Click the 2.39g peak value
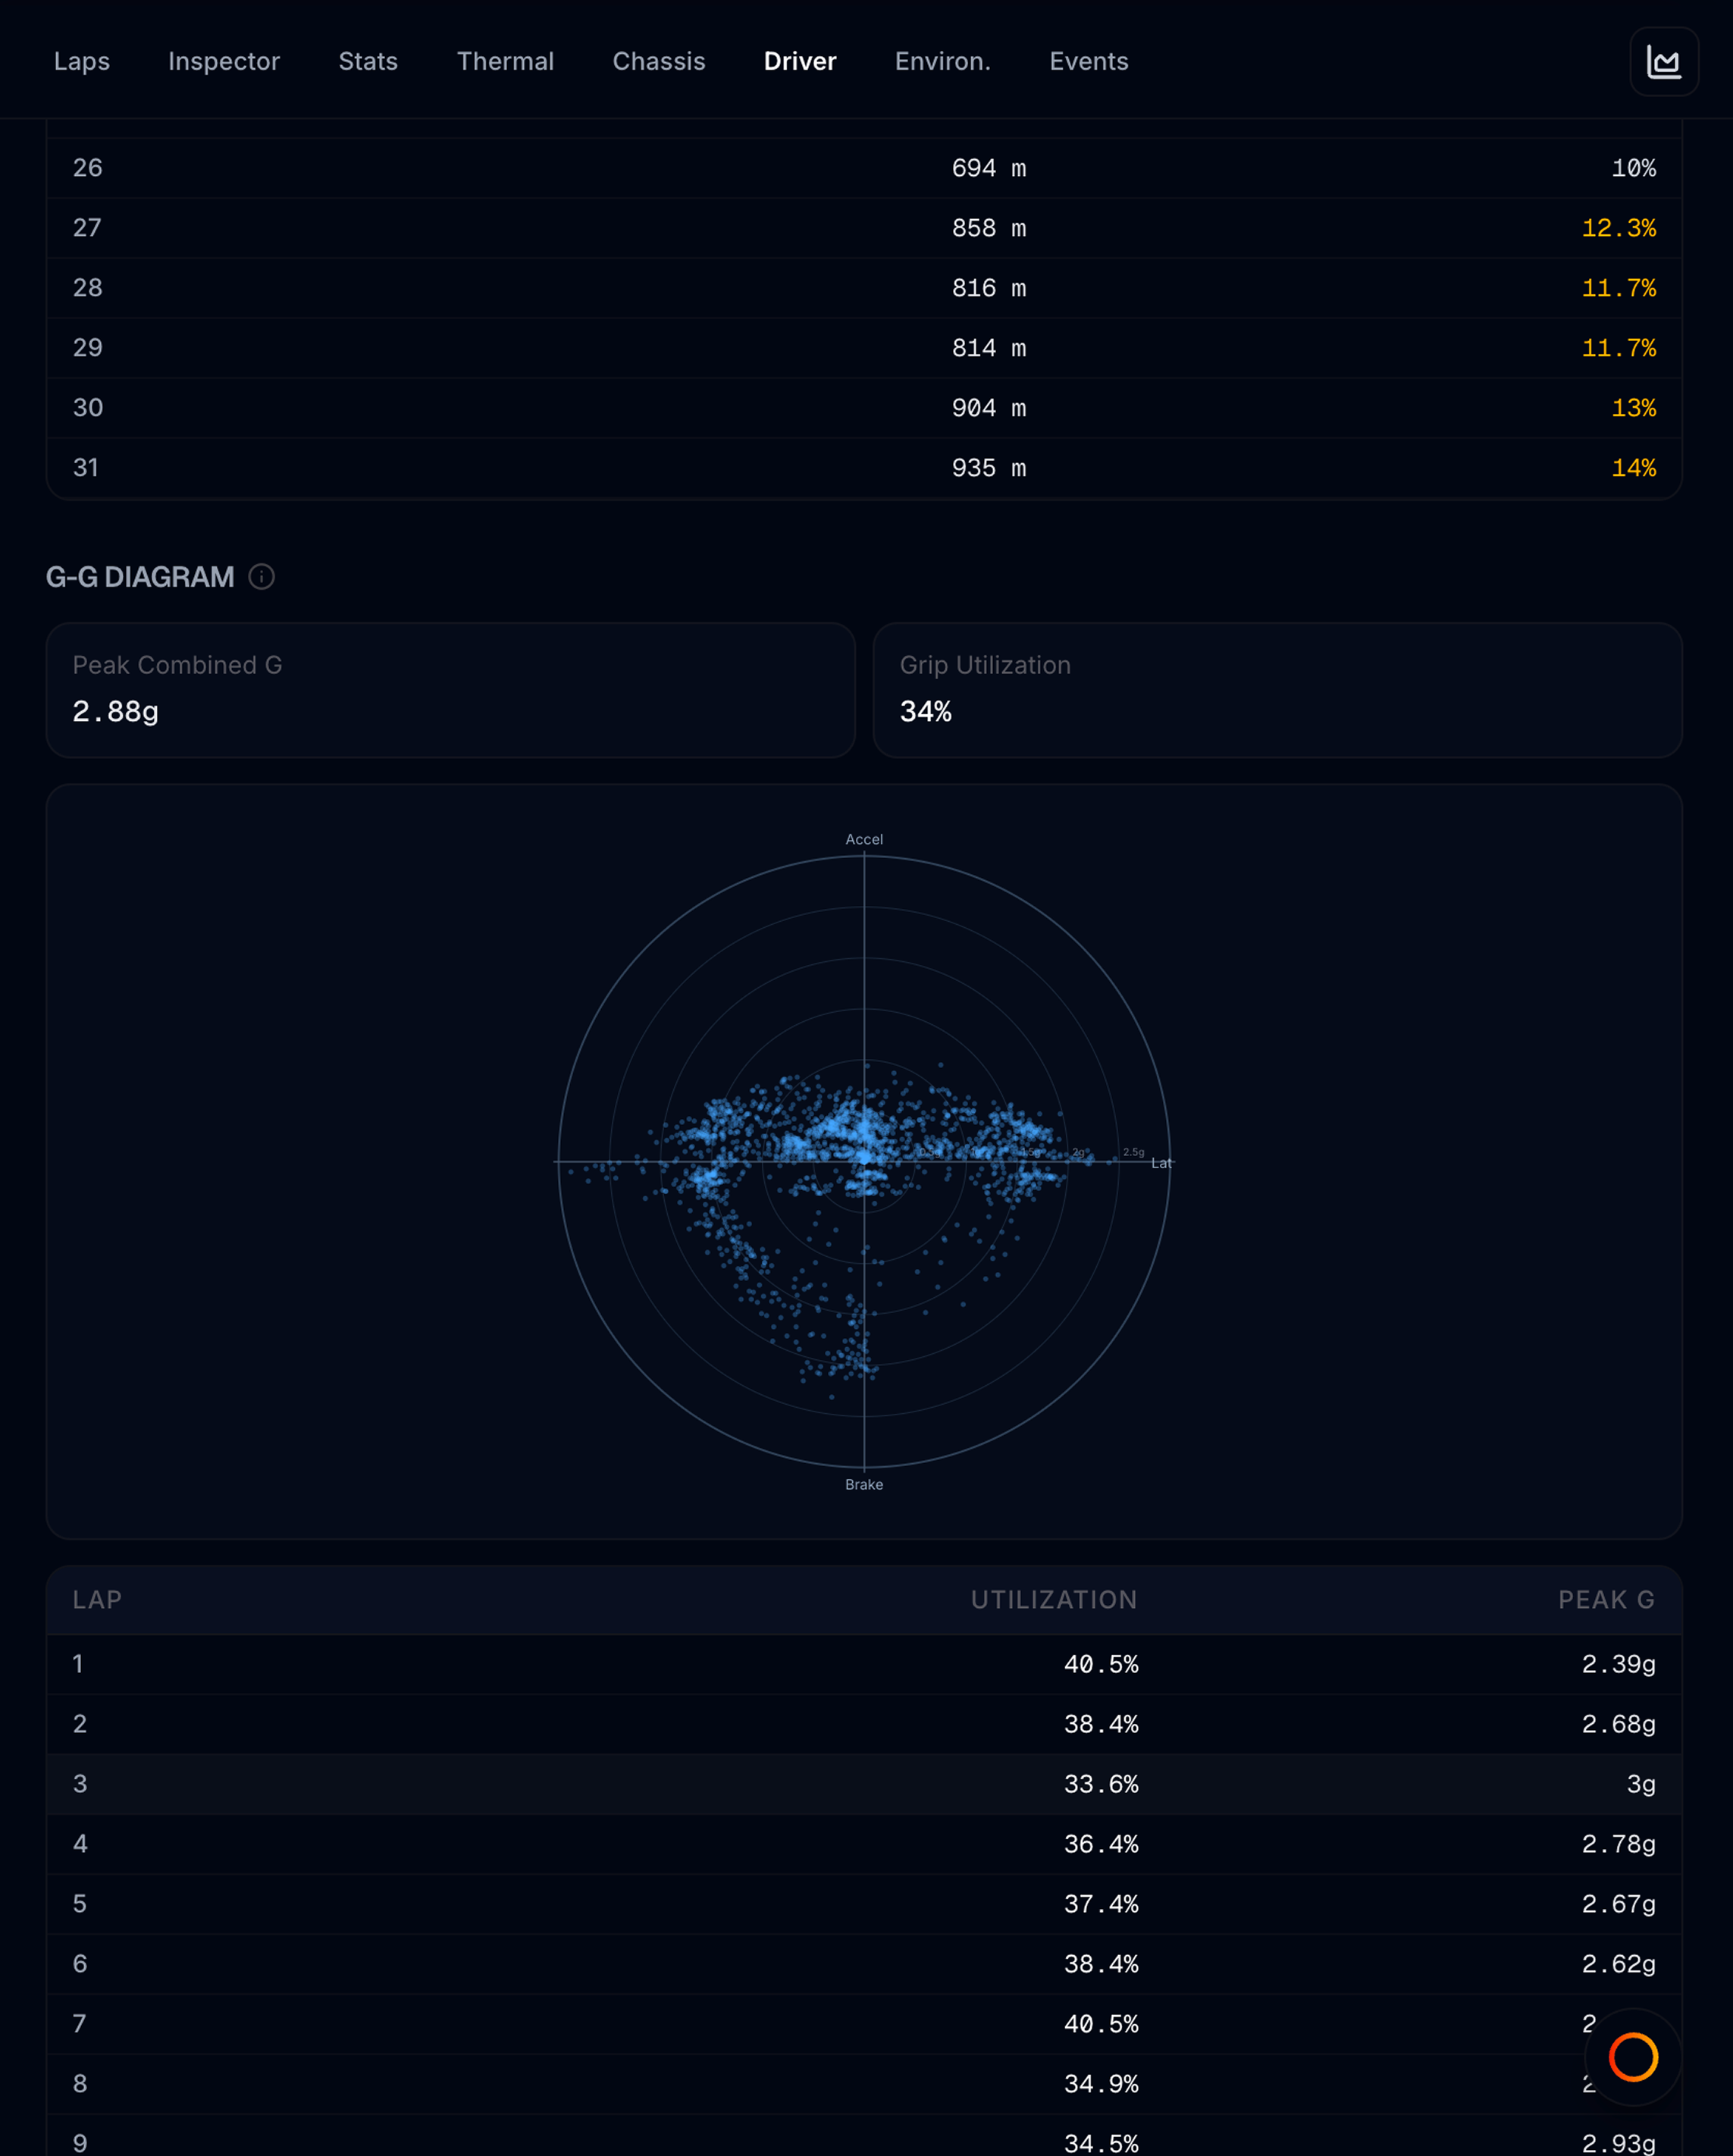Image resolution: width=1733 pixels, height=2156 pixels. pos(1618,1664)
